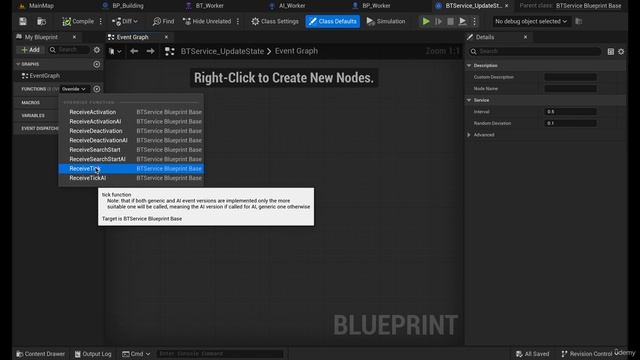Open Compile options three-dot menu
The image size is (640, 360).
coord(100,21)
